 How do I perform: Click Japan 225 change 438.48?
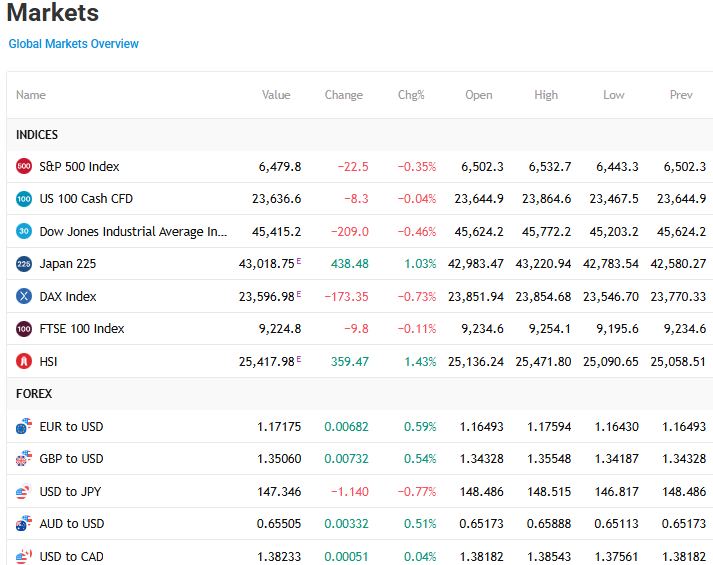[x=350, y=264]
